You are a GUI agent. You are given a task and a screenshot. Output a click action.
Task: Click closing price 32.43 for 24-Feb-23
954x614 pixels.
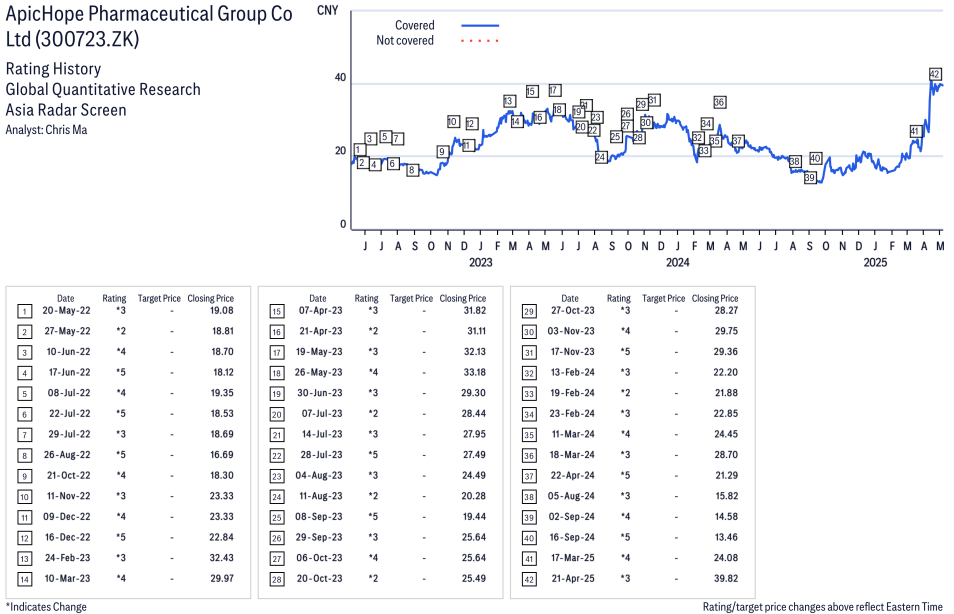(x=222, y=558)
